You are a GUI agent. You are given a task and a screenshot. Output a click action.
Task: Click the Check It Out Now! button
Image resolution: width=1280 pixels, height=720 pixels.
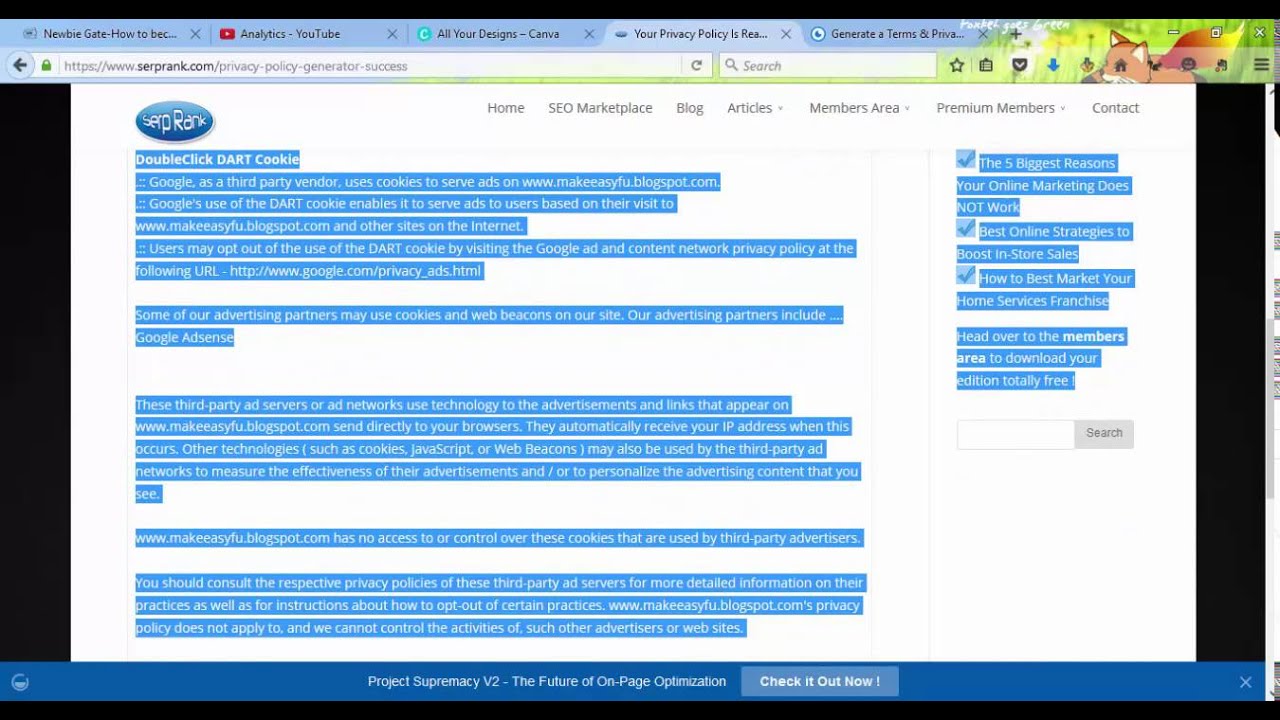point(819,682)
